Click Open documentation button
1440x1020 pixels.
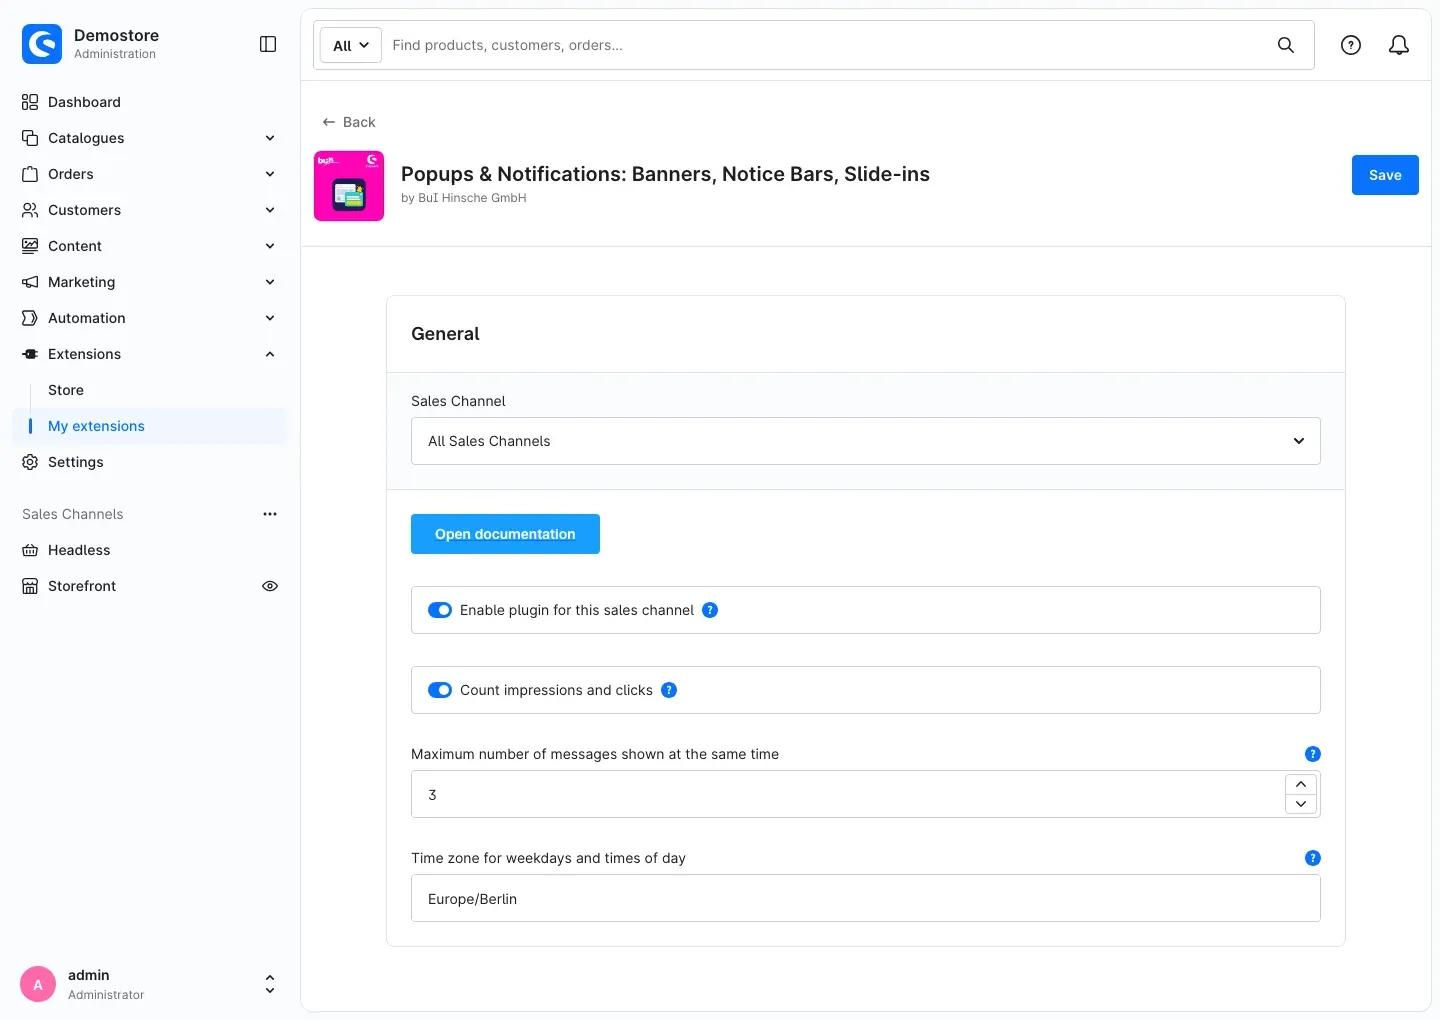click(505, 534)
